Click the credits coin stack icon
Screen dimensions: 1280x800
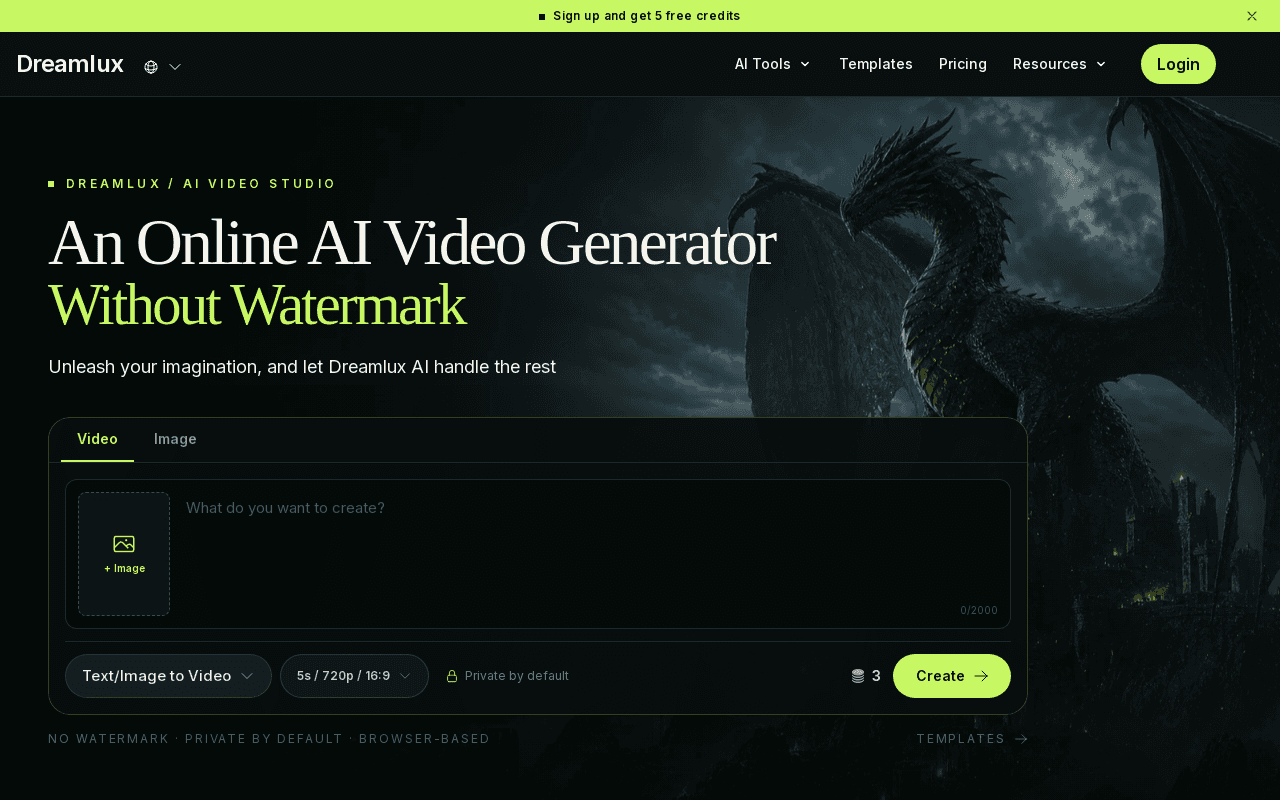(858, 676)
